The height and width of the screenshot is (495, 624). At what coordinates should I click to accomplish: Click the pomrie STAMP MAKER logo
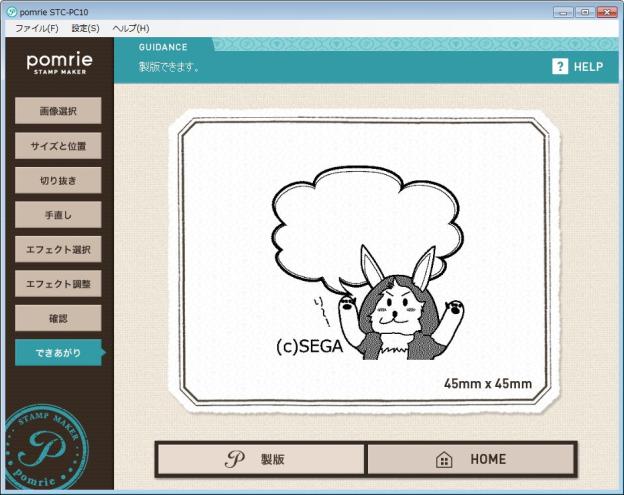pyautogui.click(x=60, y=63)
